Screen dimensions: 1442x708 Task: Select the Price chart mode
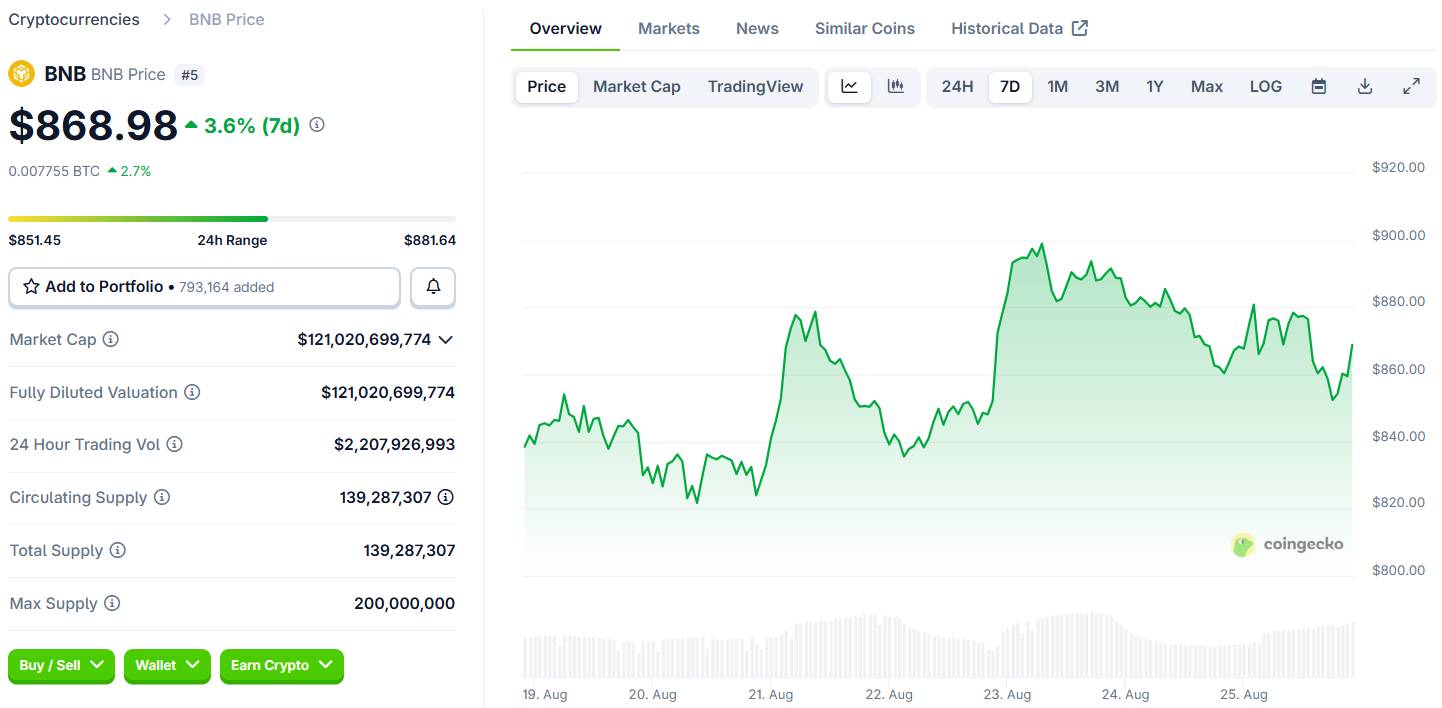(x=547, y=87)
